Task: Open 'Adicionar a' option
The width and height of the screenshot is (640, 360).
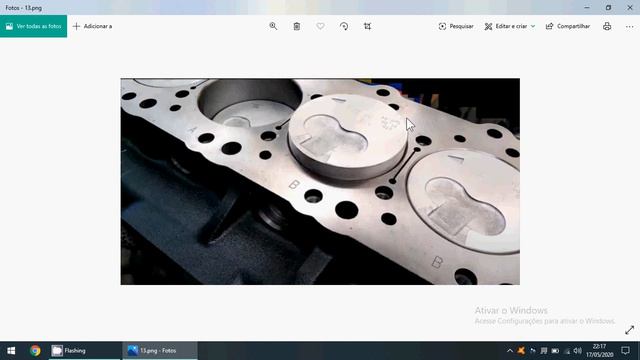Action: (92, 26)
